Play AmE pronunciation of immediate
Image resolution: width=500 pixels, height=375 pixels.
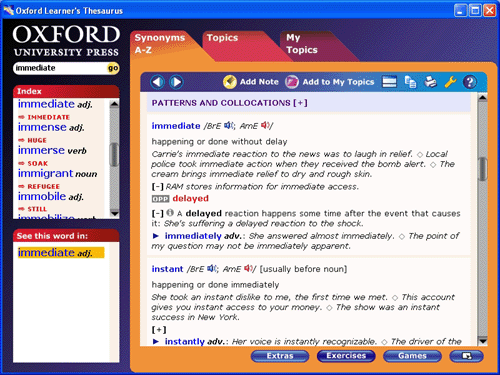265,125
